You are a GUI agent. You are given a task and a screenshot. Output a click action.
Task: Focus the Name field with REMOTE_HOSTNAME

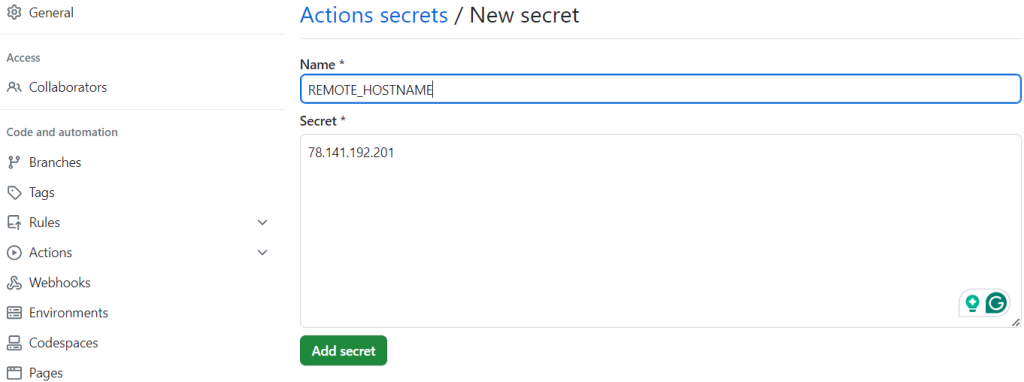(660, 89)
